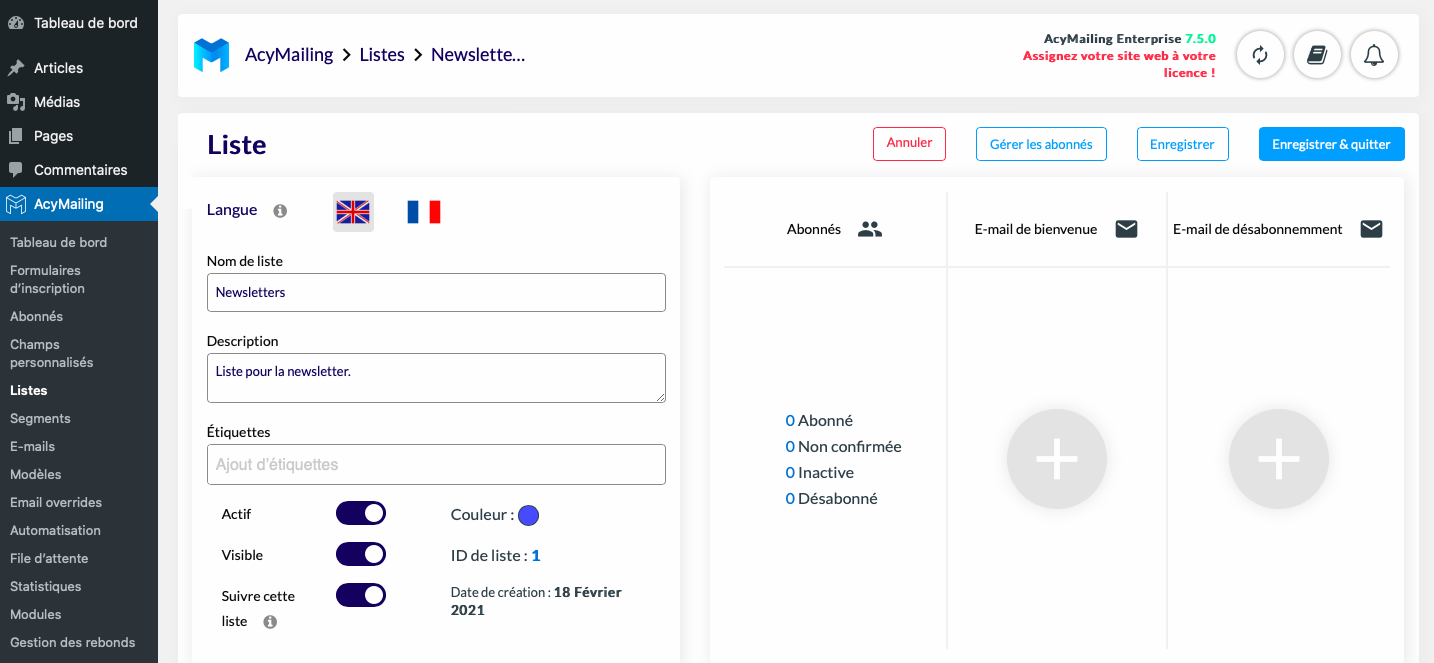This screenshot has width=1434, height=663.
Task: Click the Ajout d'étiquettes input field
Action: [436, 465]
